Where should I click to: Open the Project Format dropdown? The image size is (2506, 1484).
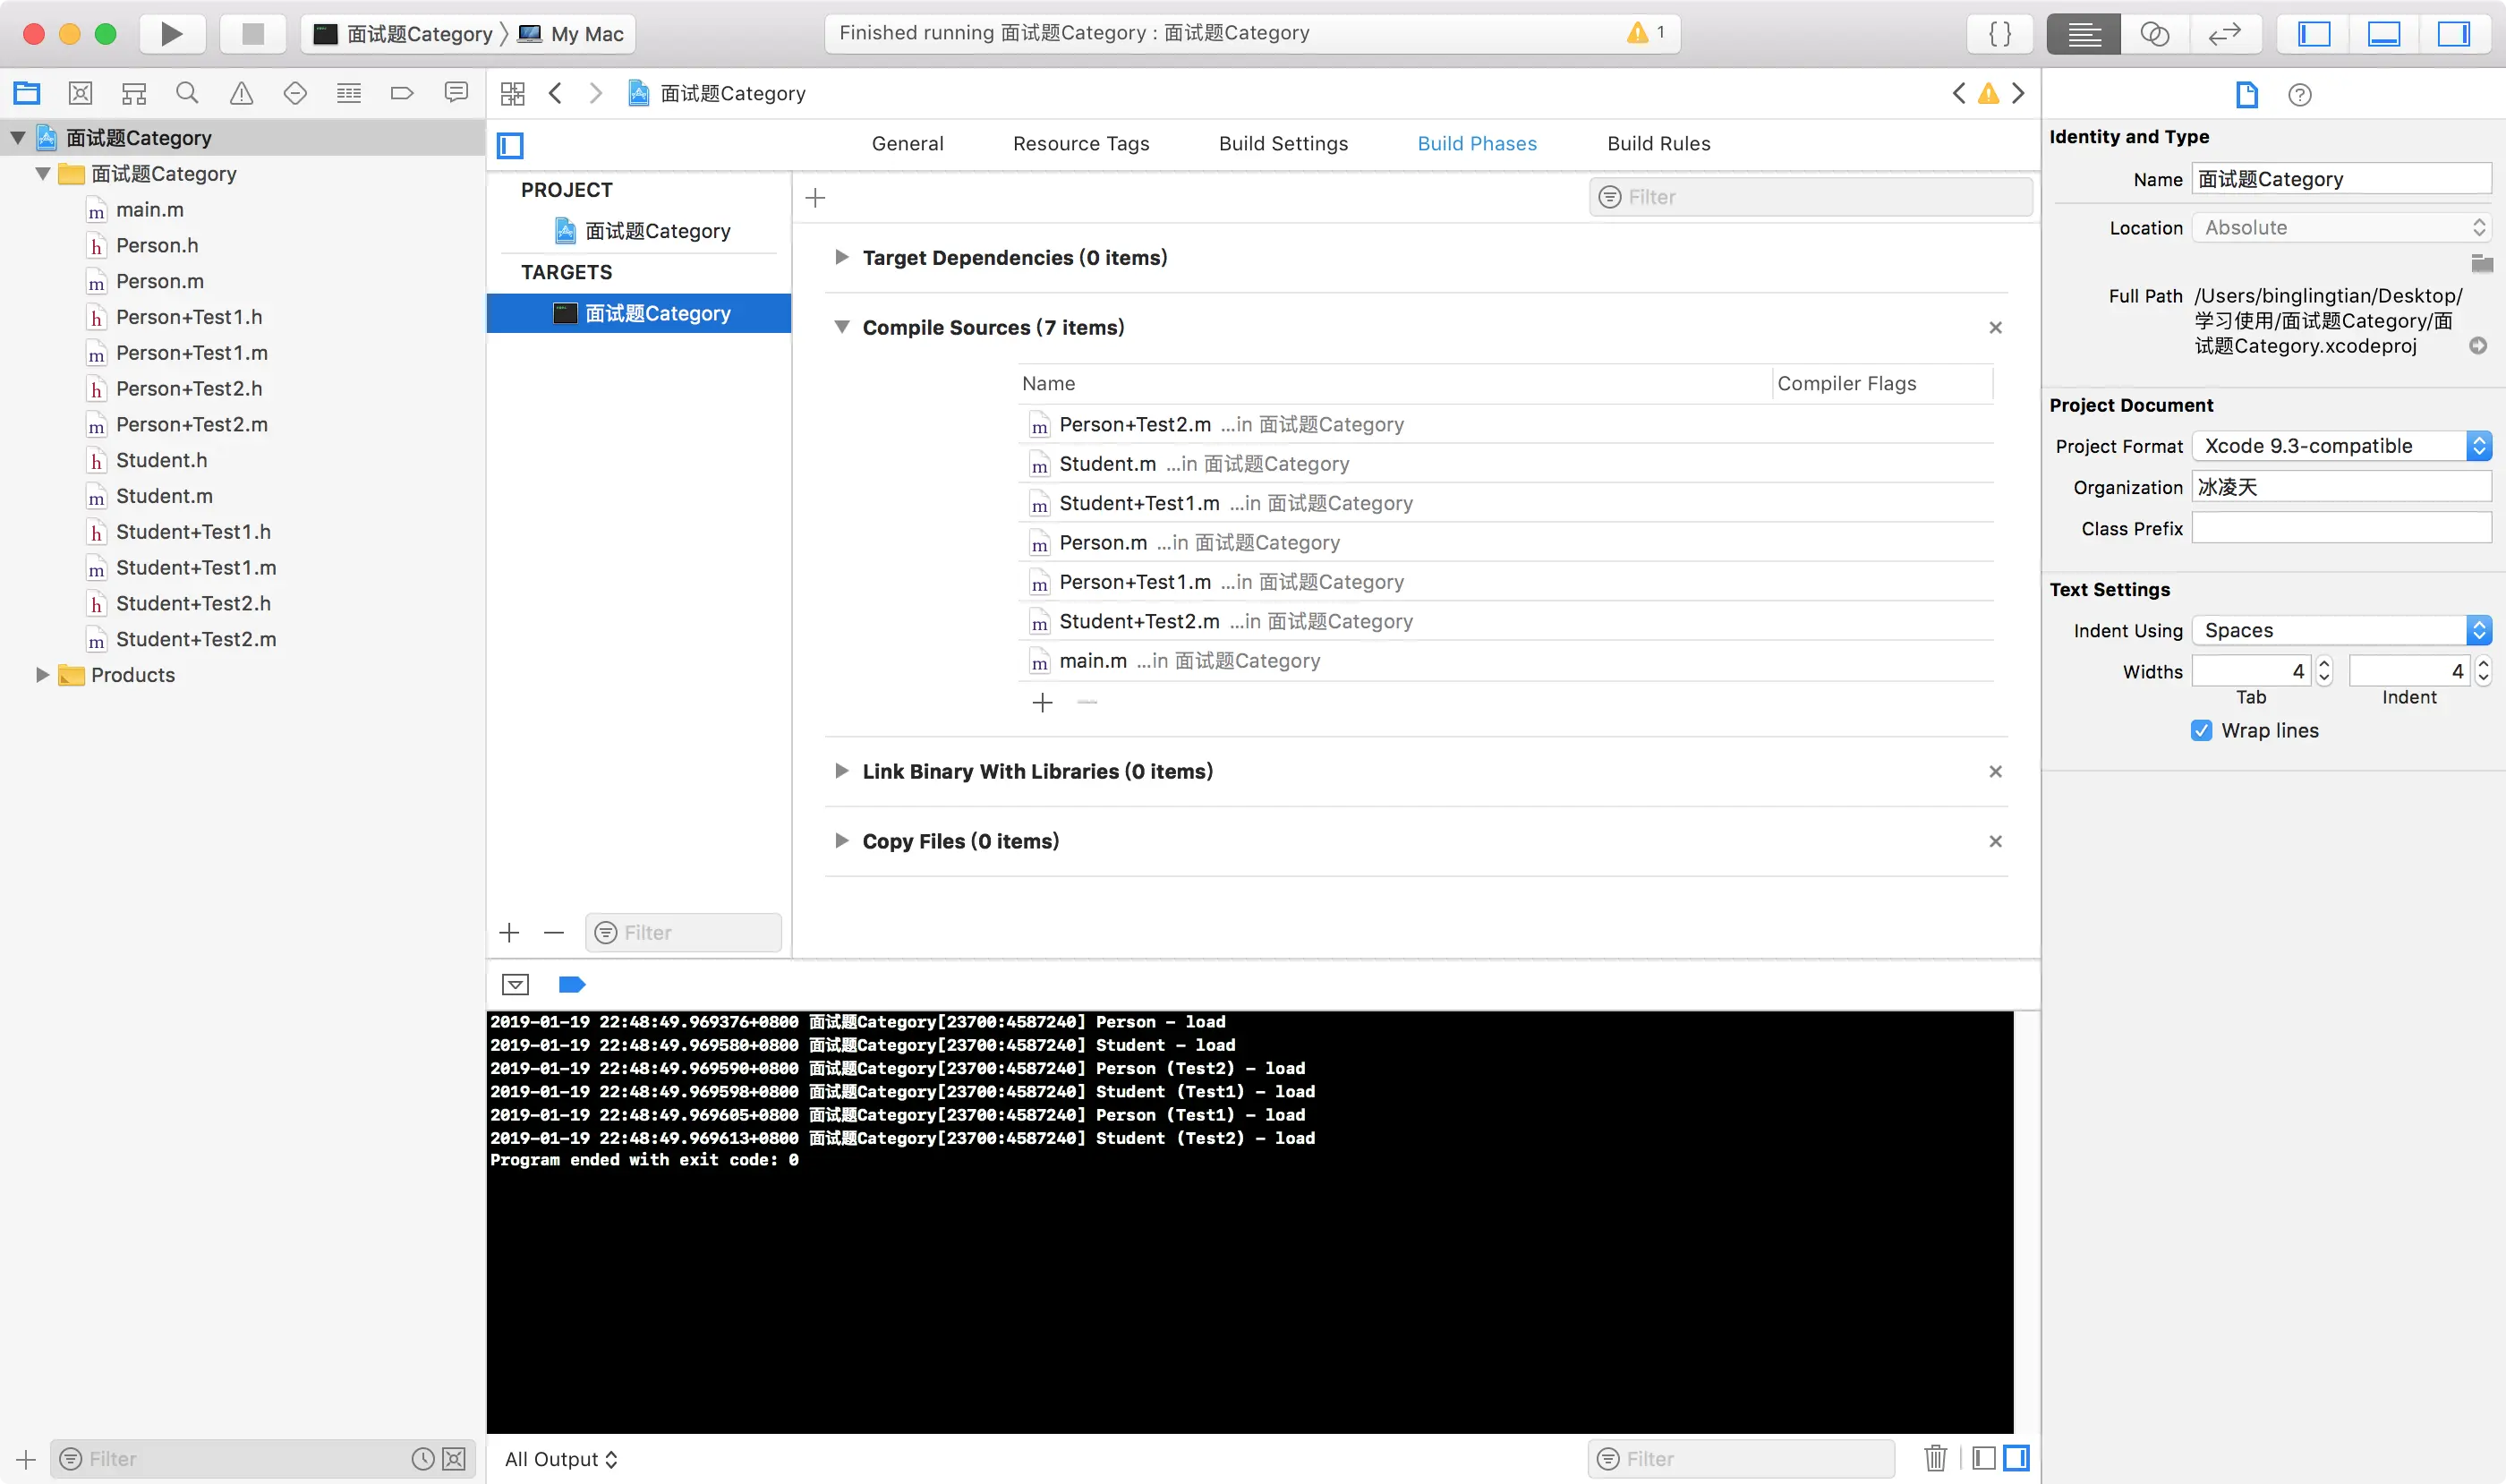pyautogui.click(x=2340, y=446)
